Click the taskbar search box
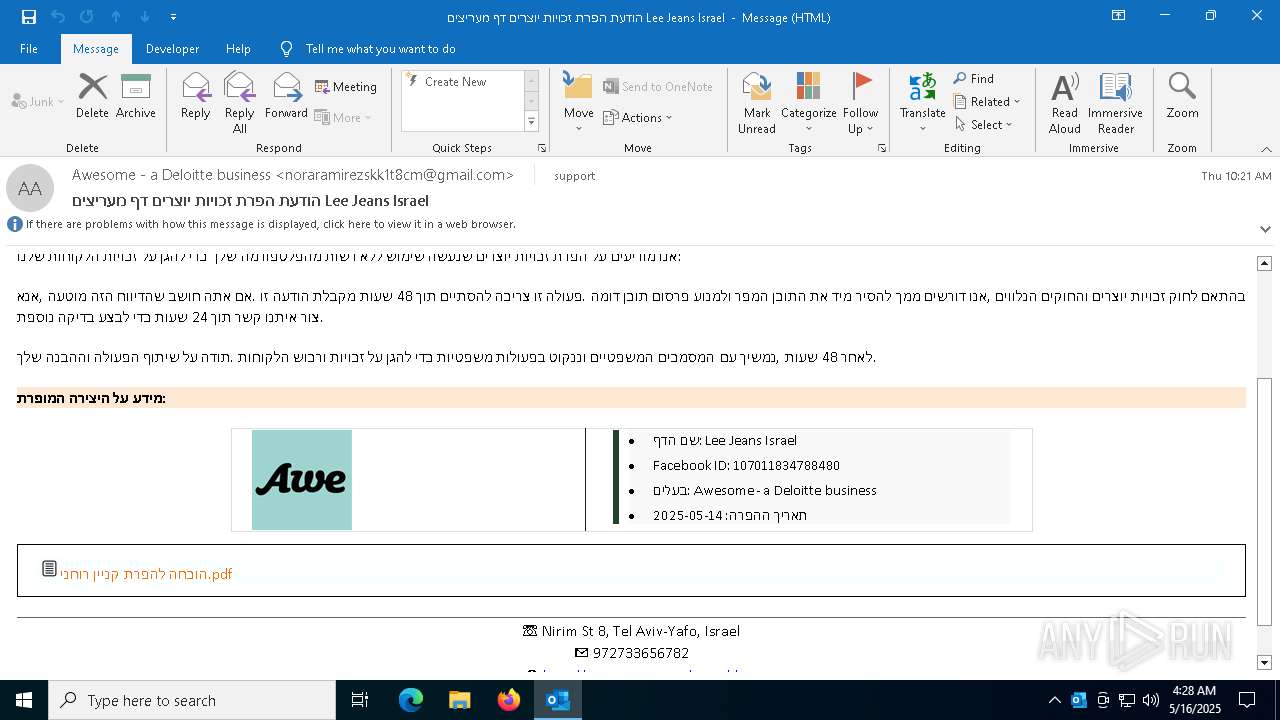 tap(192, 700)
